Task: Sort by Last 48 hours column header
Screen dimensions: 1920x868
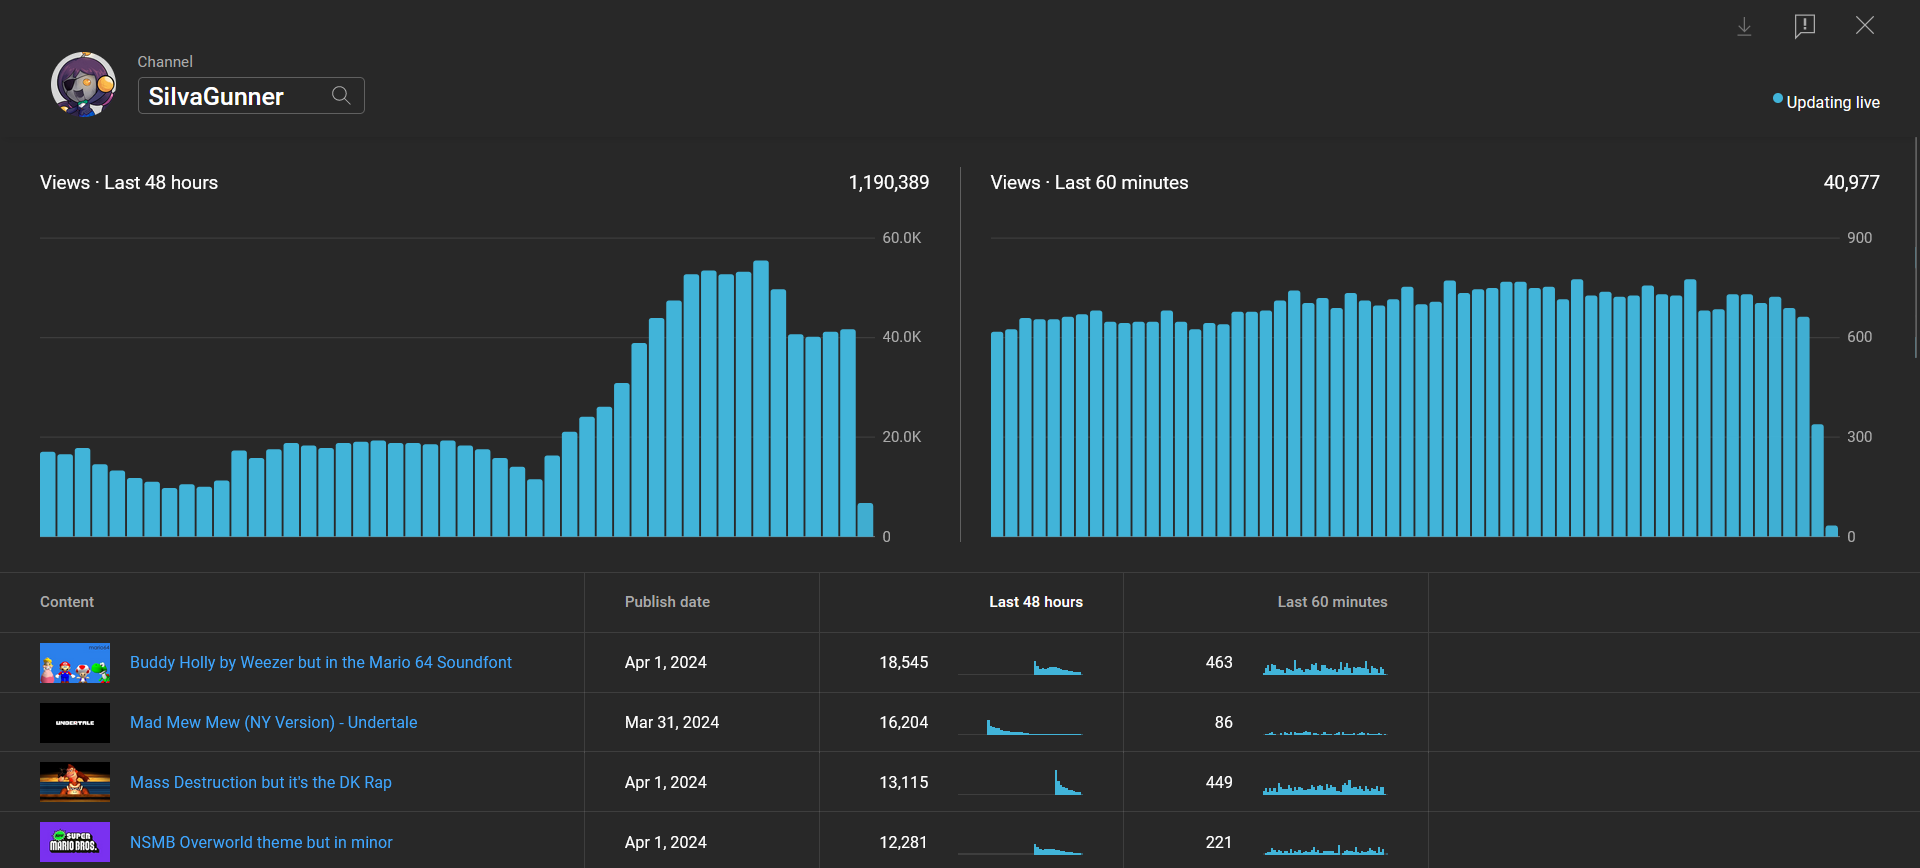Action: click(x=1036, y=602)
